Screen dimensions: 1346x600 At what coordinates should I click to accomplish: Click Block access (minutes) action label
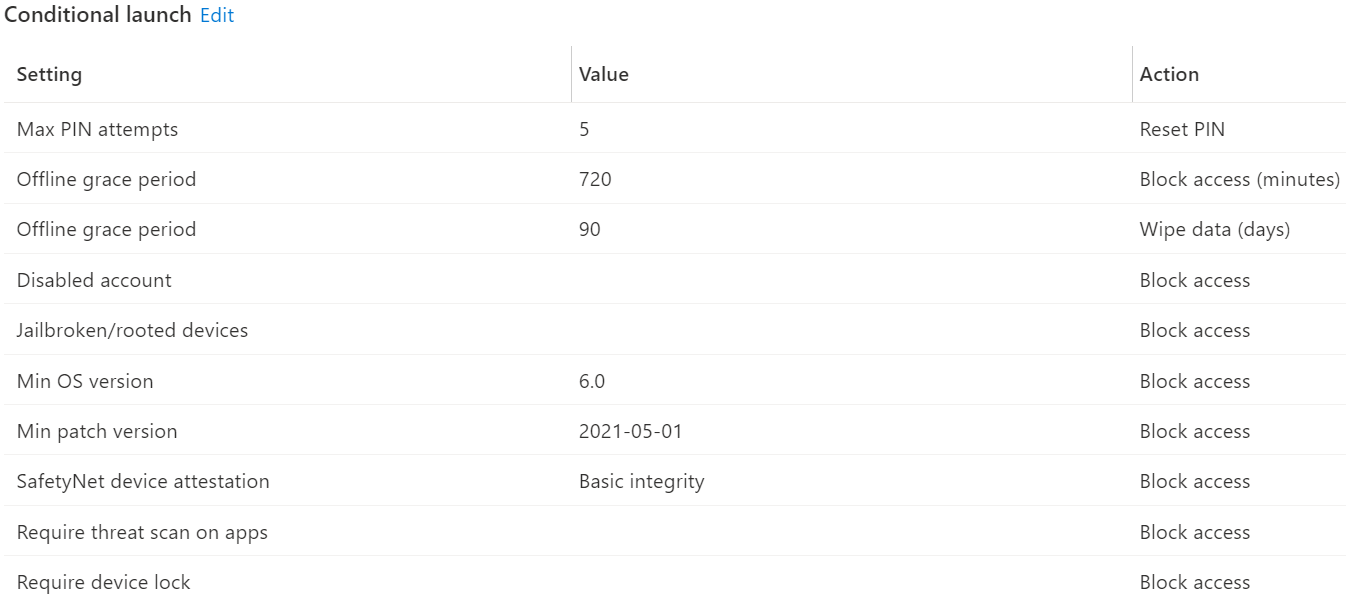coord(1240,179)
